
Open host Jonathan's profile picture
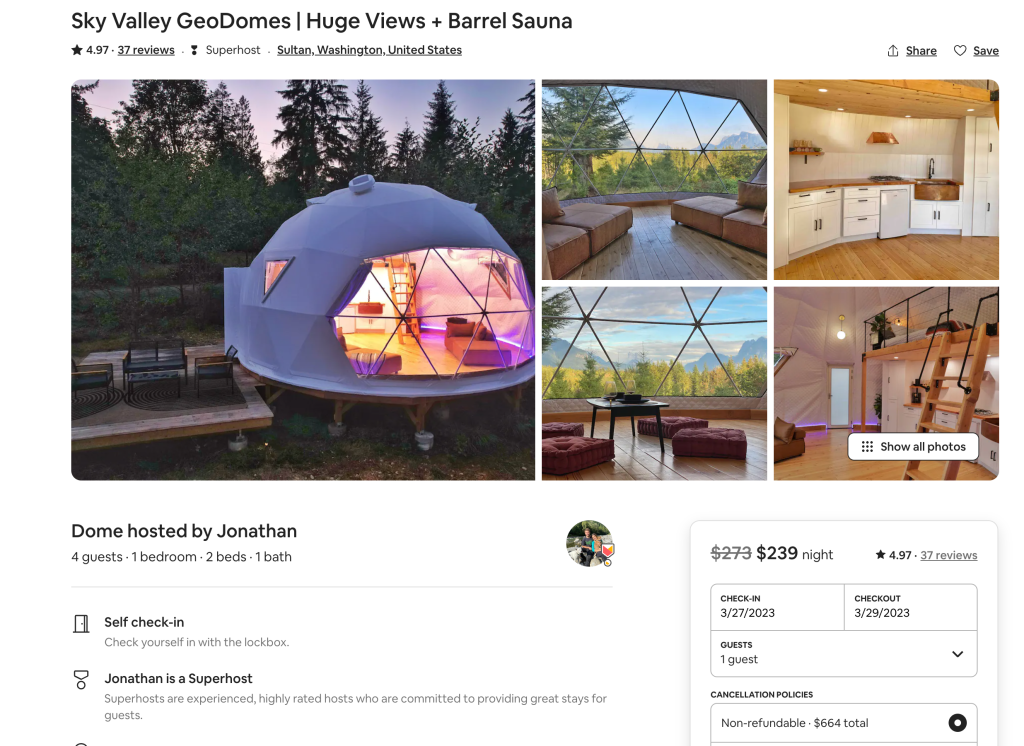click(x=589, y=543)
